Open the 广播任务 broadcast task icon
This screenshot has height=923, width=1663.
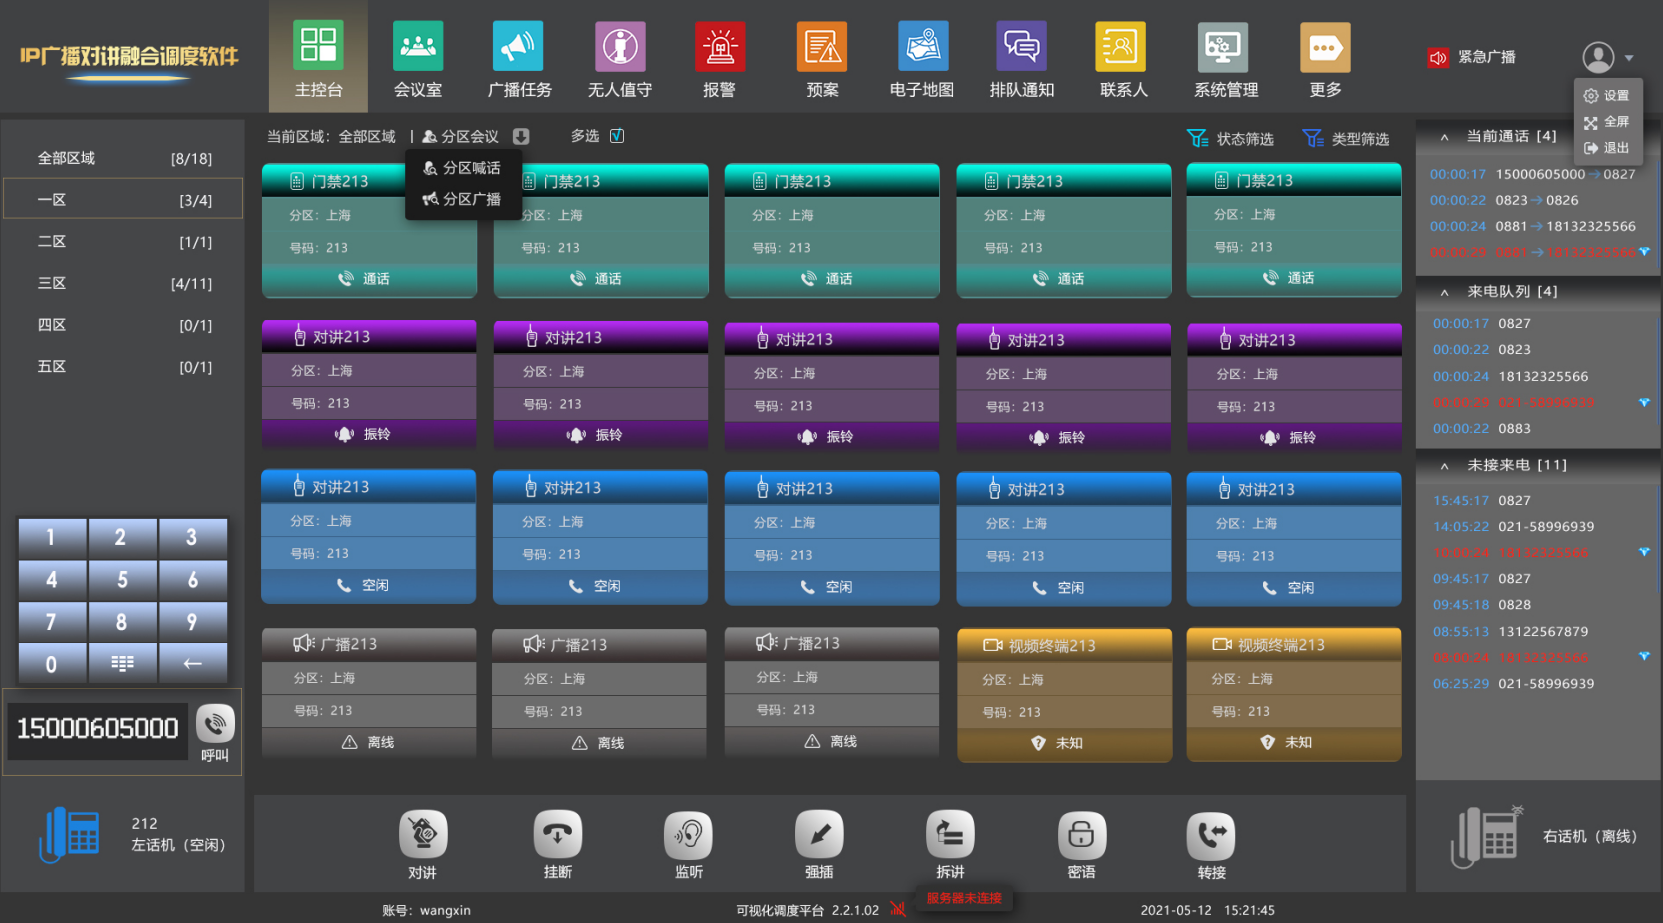[518, 47]
